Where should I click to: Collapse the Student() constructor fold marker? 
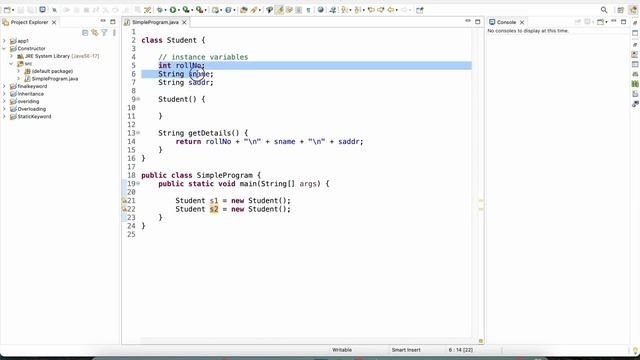tap(138, 99)
